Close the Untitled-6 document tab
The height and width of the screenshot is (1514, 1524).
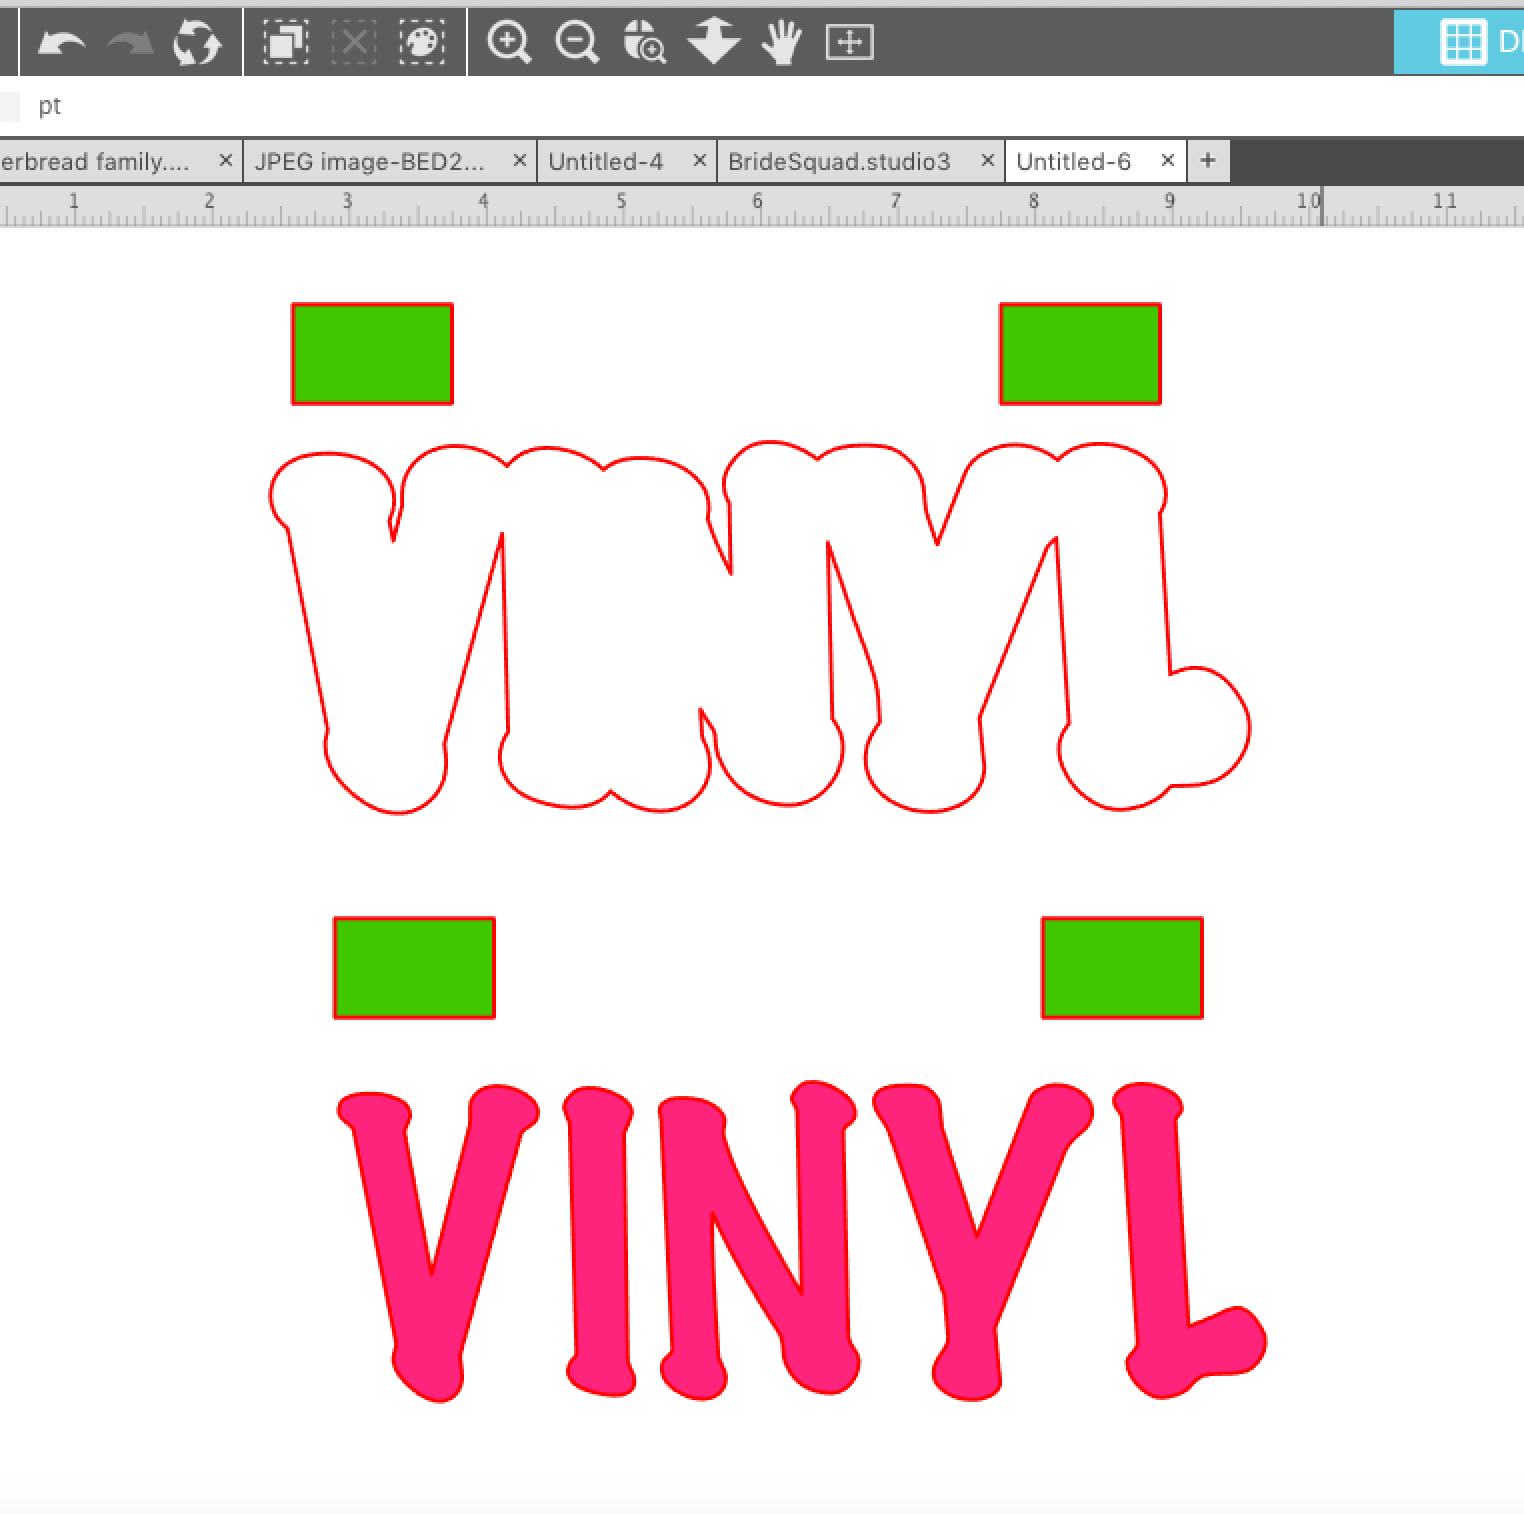[x=1168, y=160]
